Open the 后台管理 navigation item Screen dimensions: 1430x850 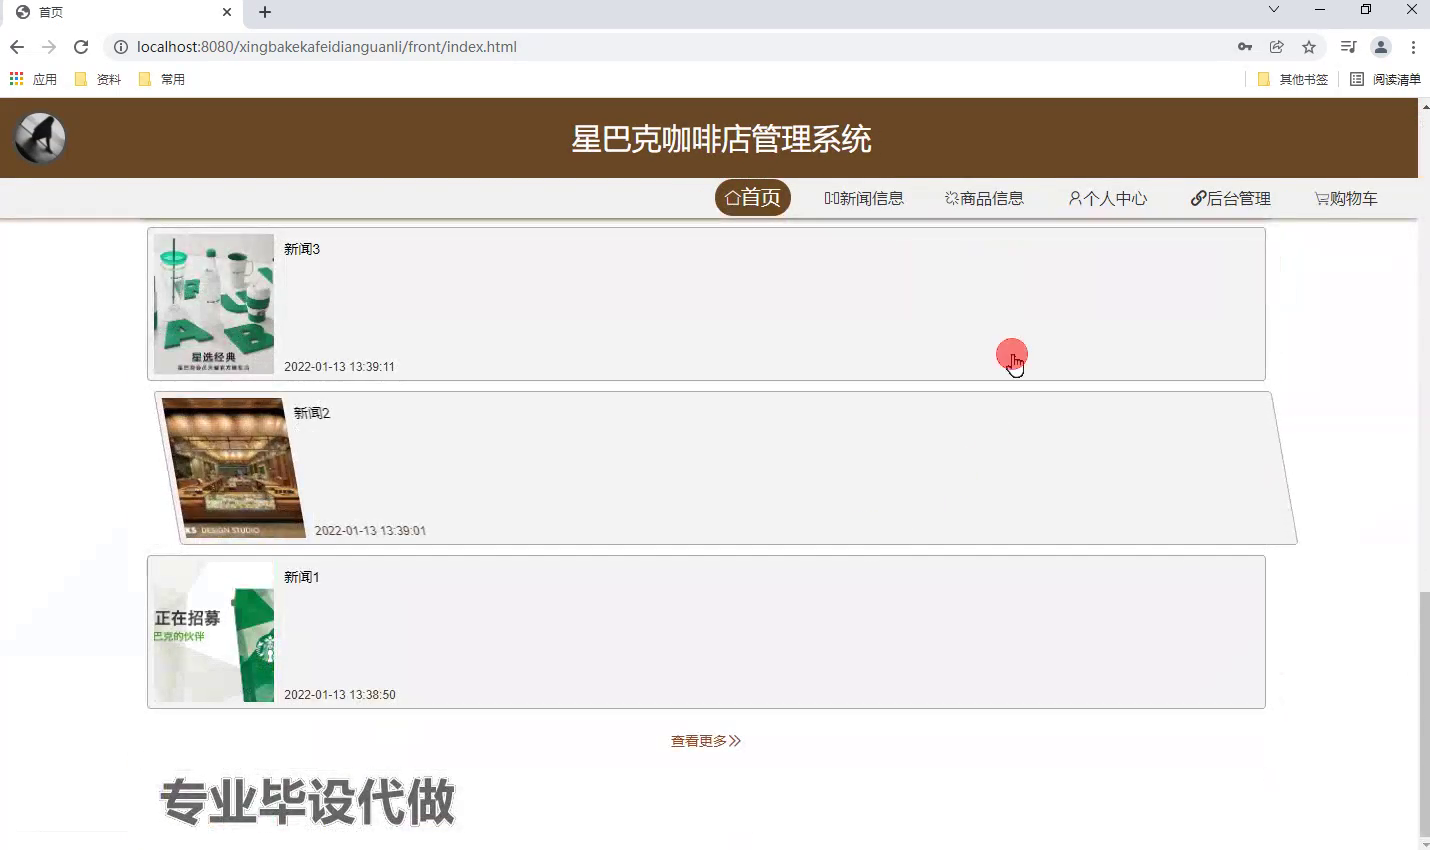[1231, 198]
